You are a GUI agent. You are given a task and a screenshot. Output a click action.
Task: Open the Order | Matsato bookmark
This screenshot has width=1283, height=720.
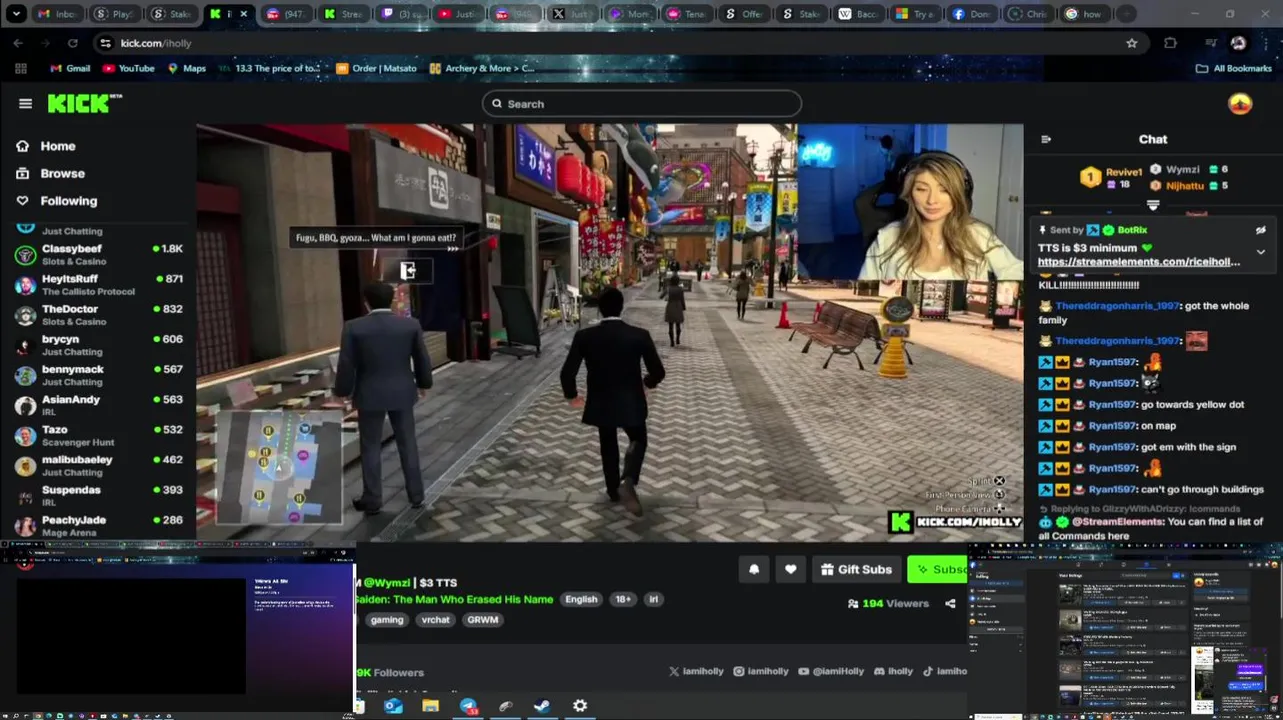point(376,68)
